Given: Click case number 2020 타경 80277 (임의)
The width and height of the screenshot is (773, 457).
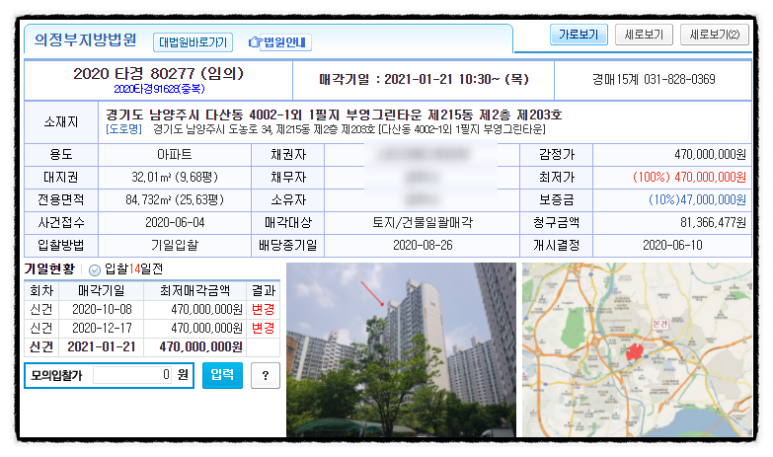Looking at the screenshot, I should pyautogui.click(x=158, y=73).
